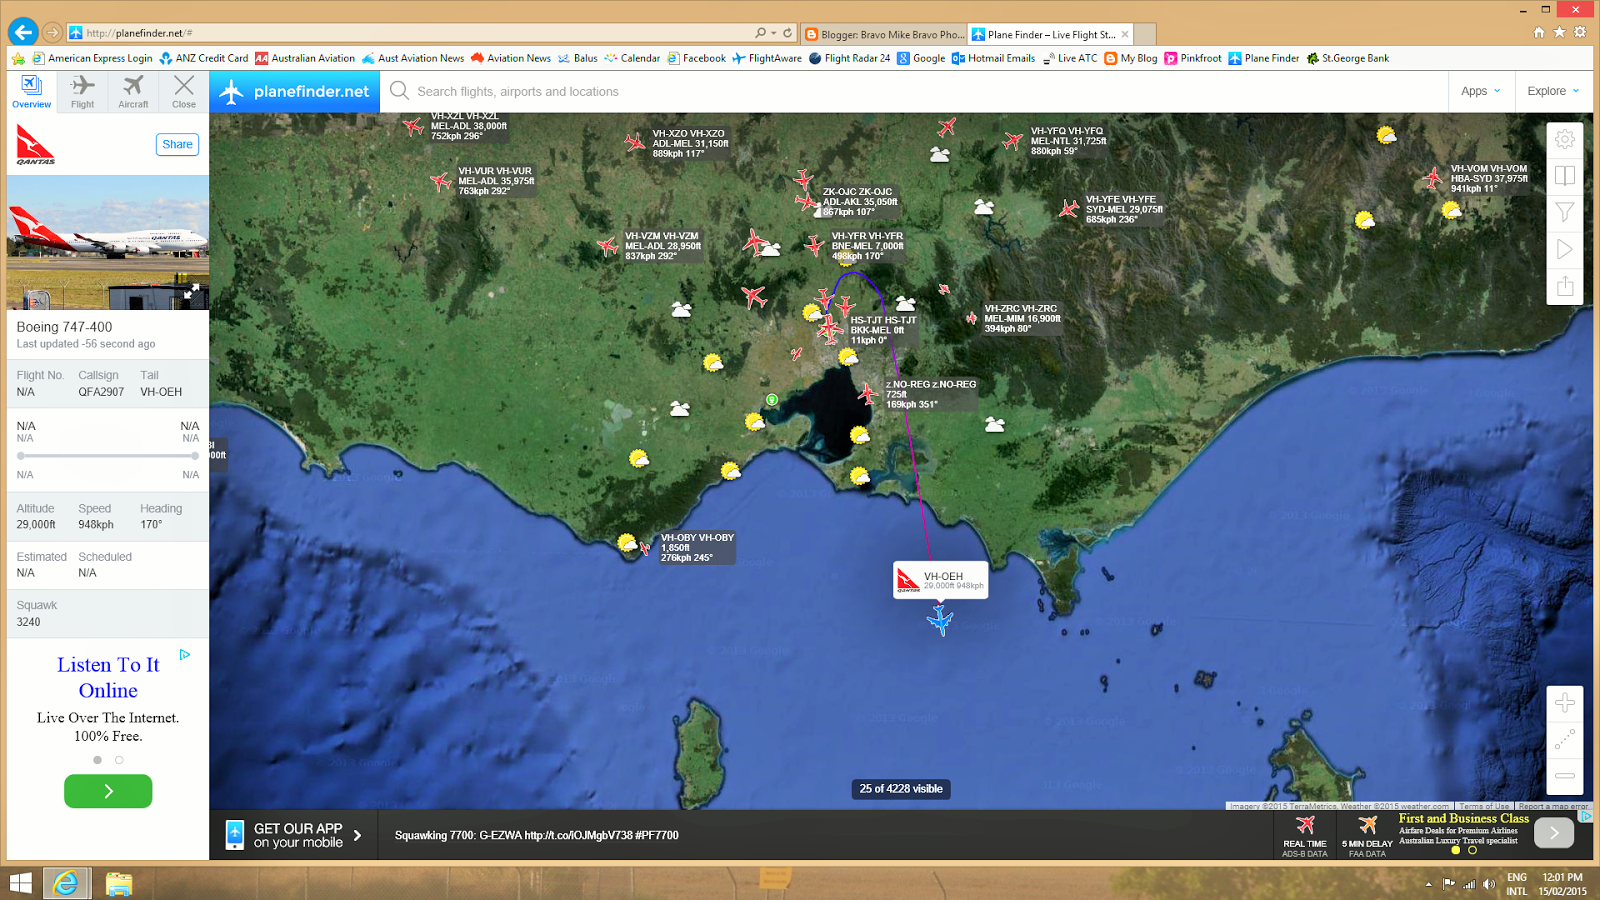The image size is (1600, 900).
Task: Refresh the page in browser
Action: (788, 33)
